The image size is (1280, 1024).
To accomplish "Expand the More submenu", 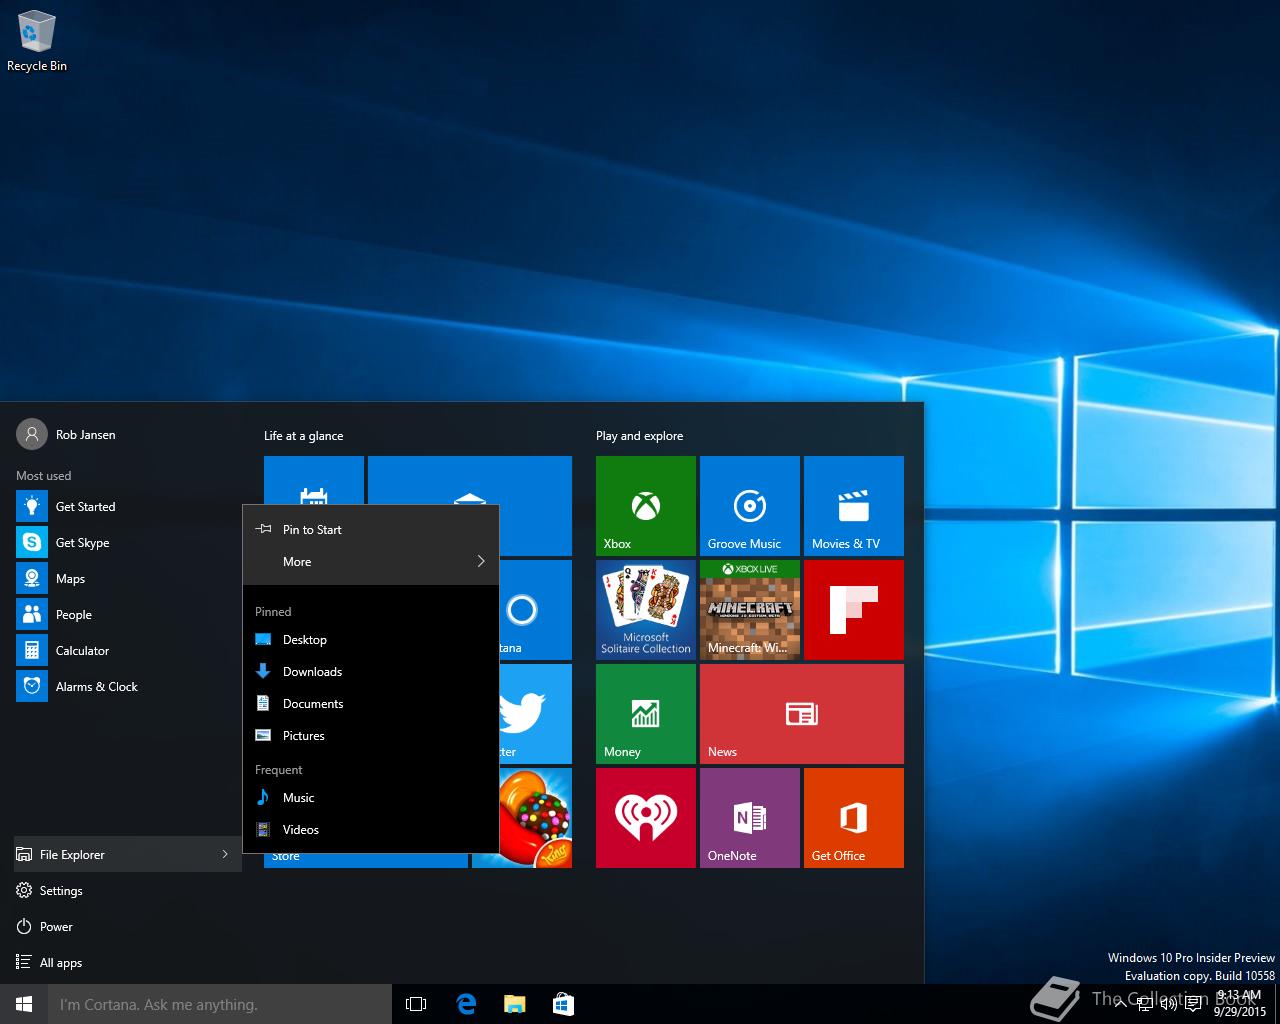I will pyautogui.click(x=370, y=562).
